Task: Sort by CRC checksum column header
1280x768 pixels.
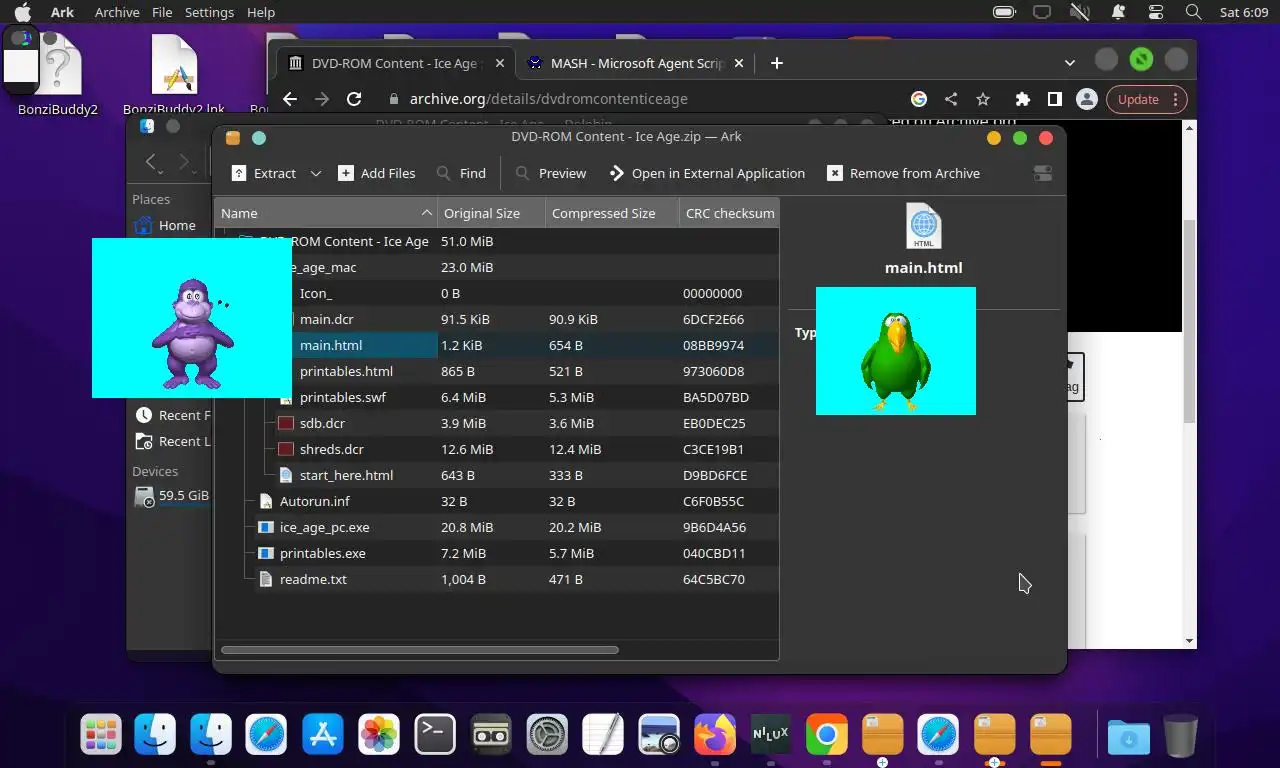Action: 729,213
